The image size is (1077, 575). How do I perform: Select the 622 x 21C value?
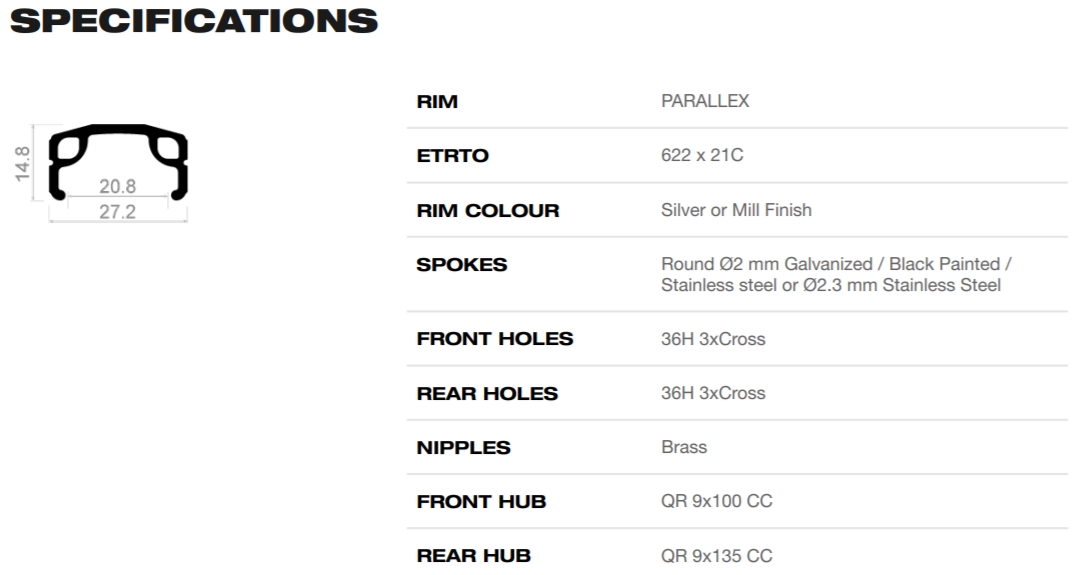(x=702, y=156)
